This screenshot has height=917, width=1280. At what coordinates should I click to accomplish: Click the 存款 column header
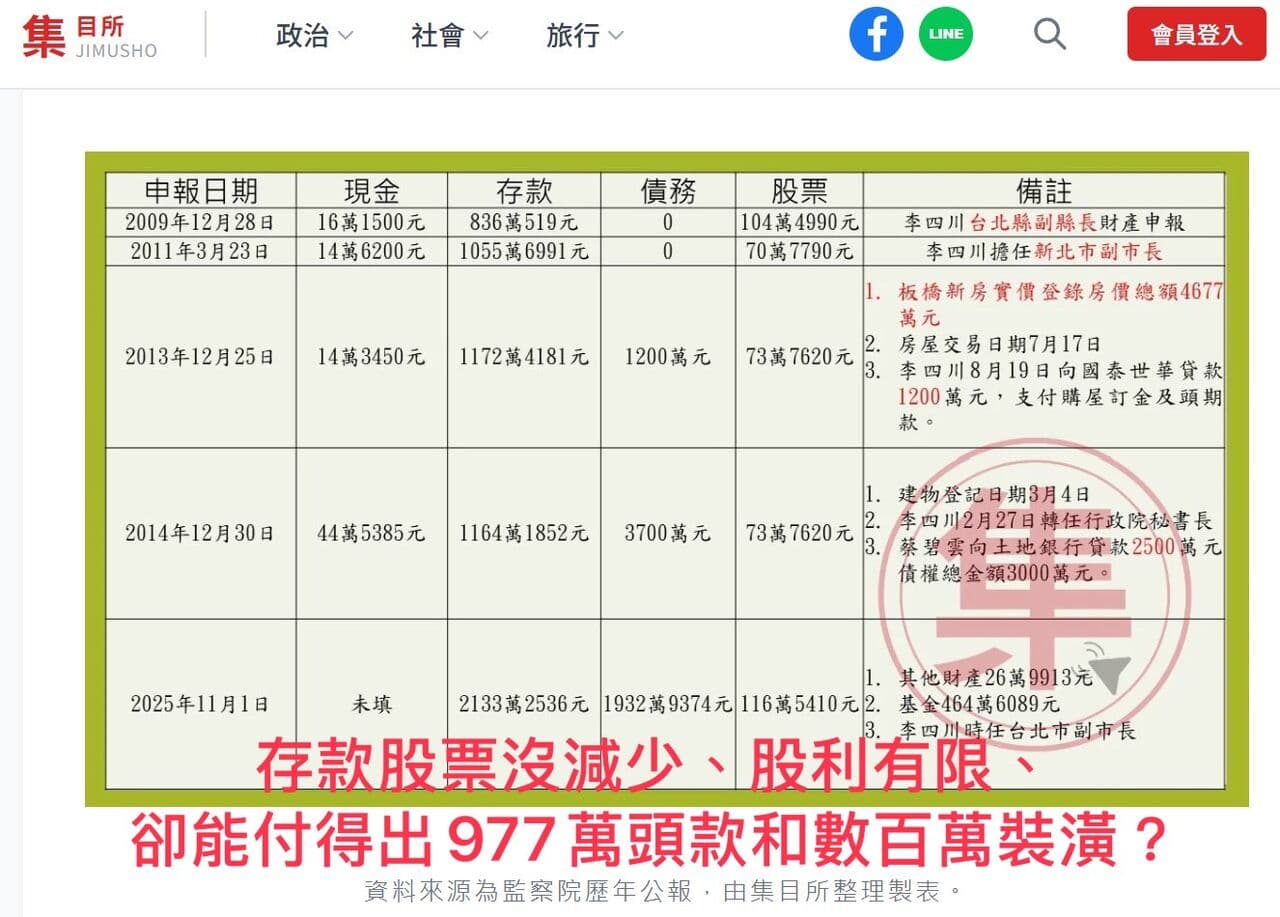[x=524, y=191]
